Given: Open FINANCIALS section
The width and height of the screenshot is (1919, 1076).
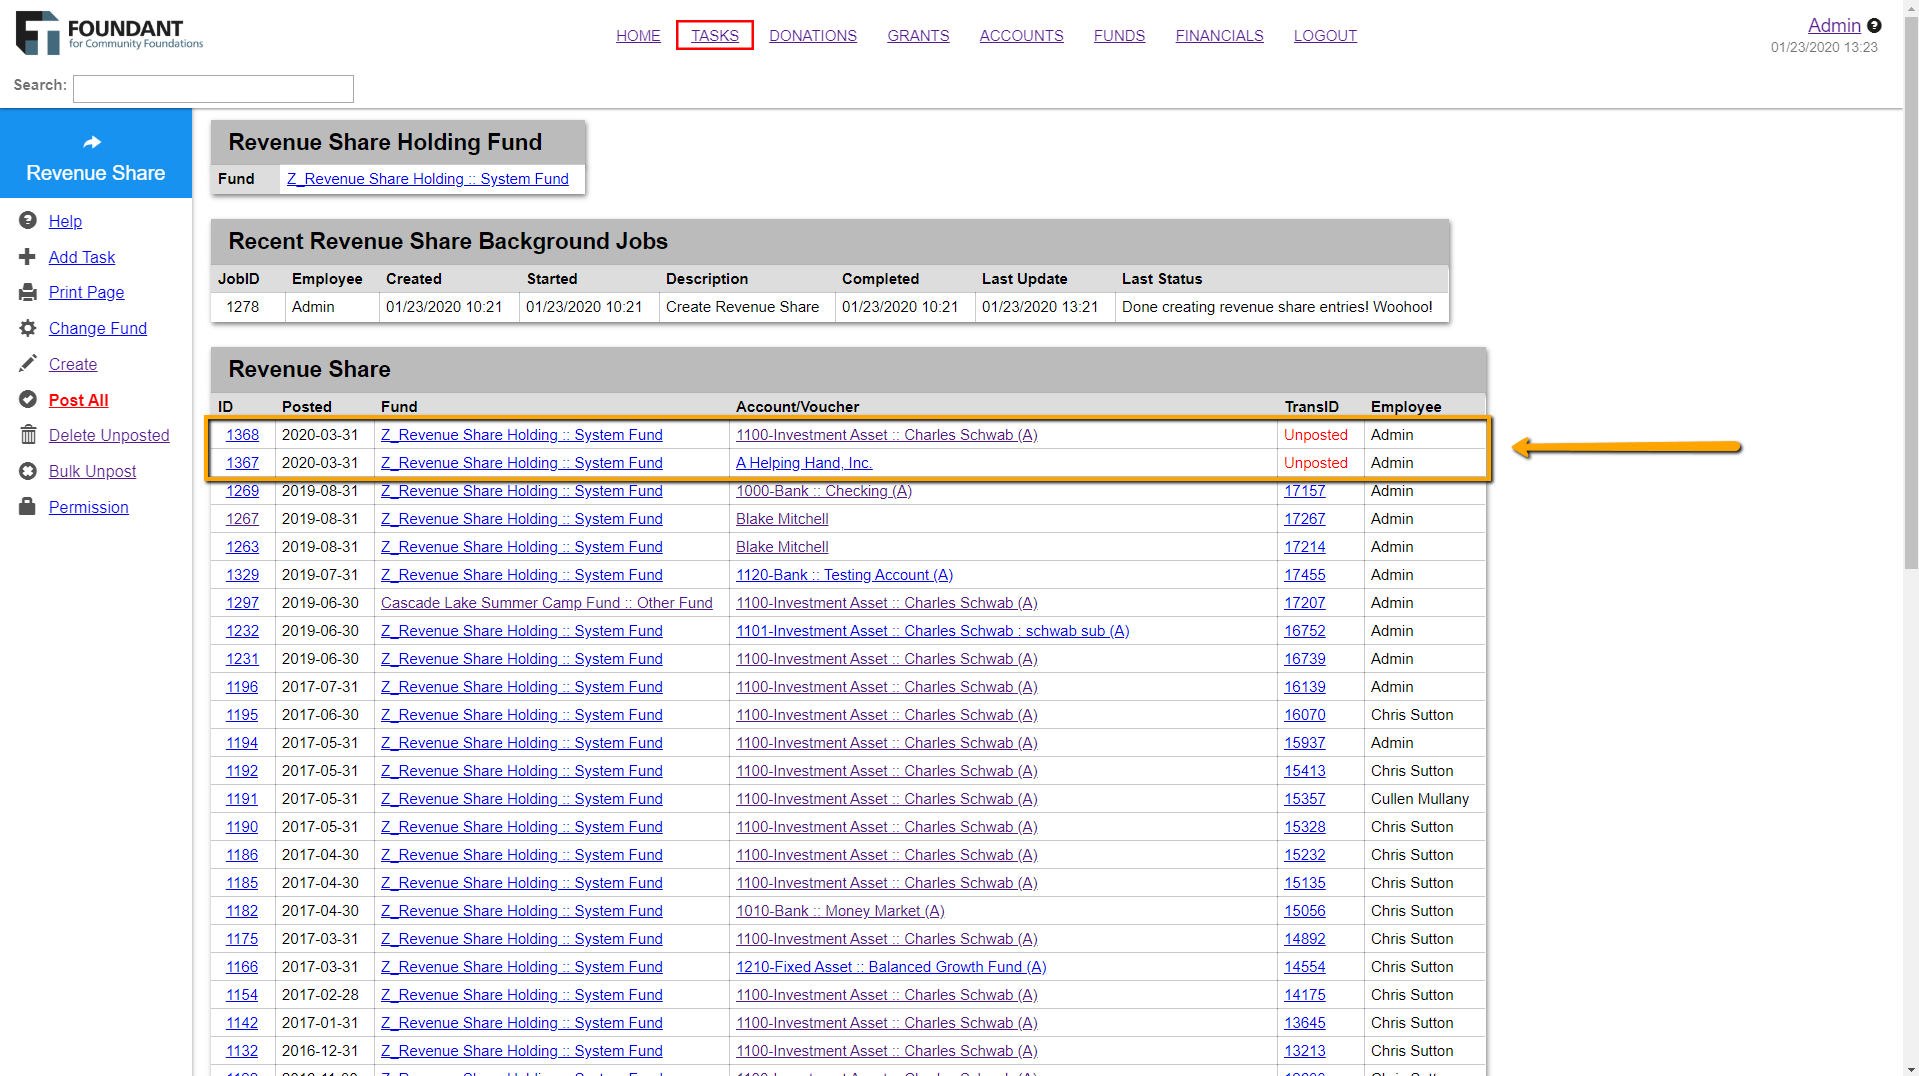Looking at the screenshot, I should (1219, 36).
